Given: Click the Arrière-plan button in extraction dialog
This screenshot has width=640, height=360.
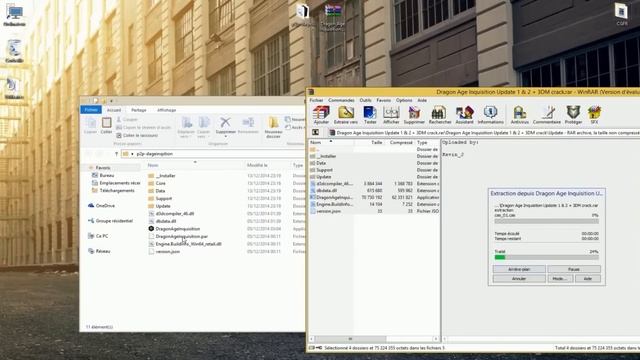Looking at the screenshot, I should coord(519,269).
